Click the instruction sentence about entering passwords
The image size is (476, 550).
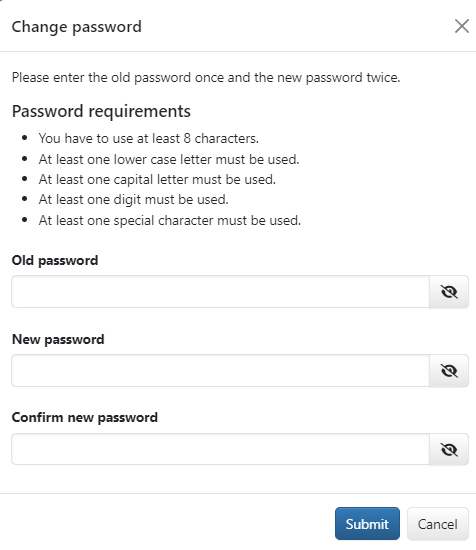pos(206,78)
